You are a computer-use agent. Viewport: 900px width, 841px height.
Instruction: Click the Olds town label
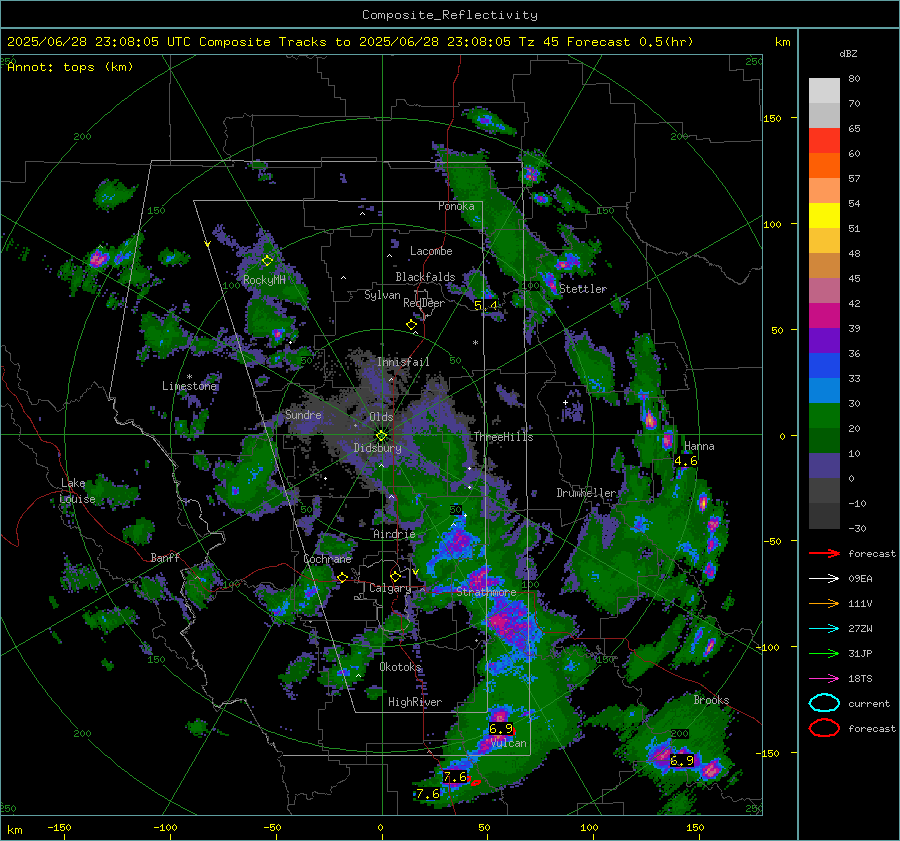pyautogui.click(x=381, y=417)
